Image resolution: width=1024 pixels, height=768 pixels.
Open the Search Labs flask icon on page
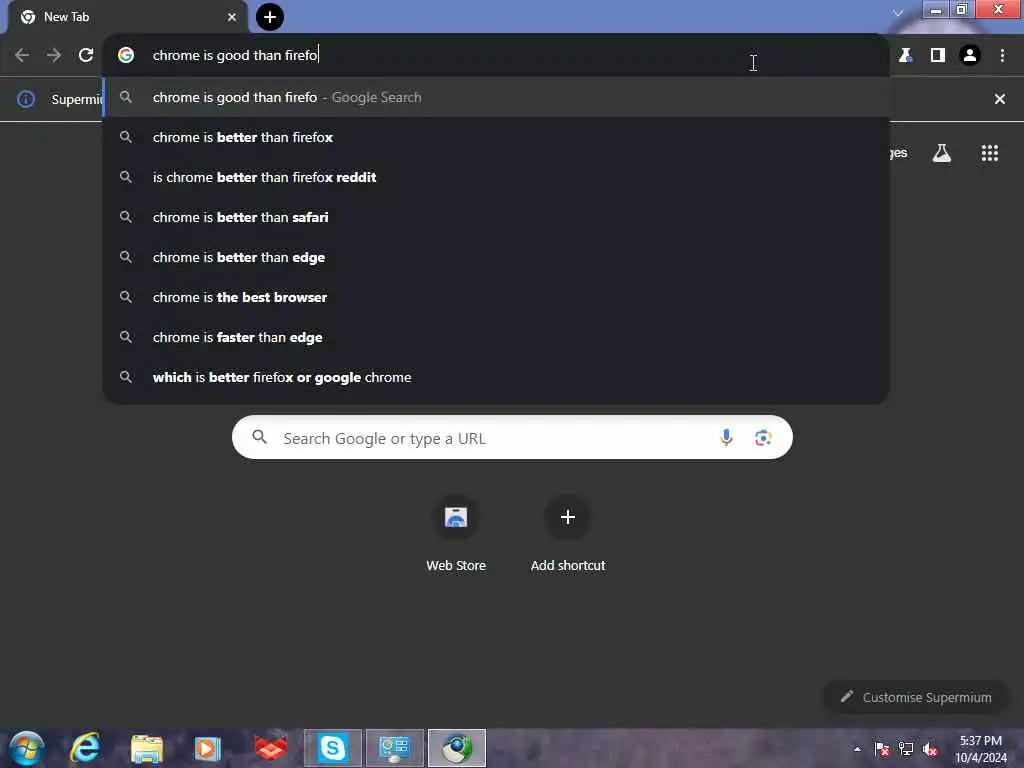coord(942,153)
